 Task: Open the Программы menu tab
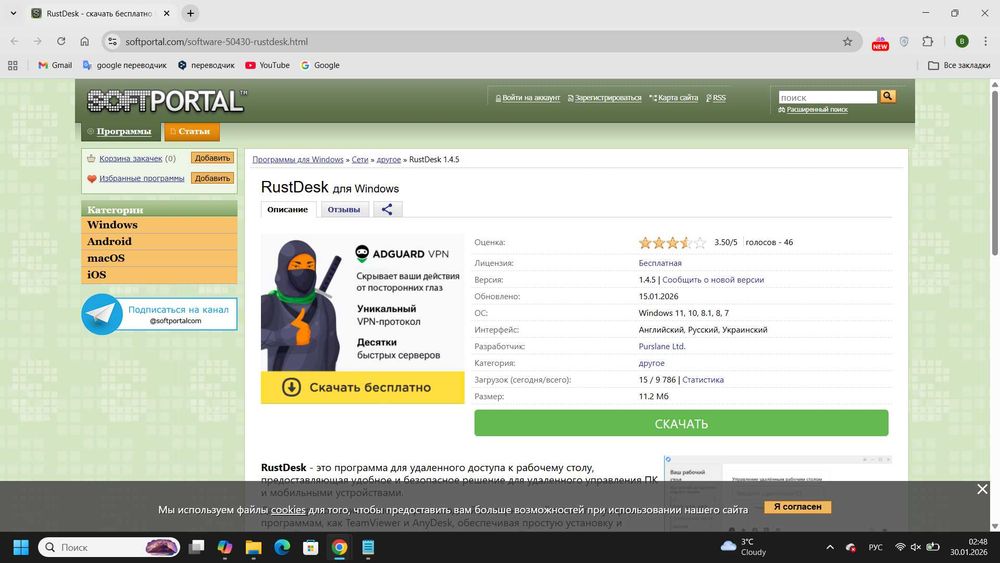(120, 131)
